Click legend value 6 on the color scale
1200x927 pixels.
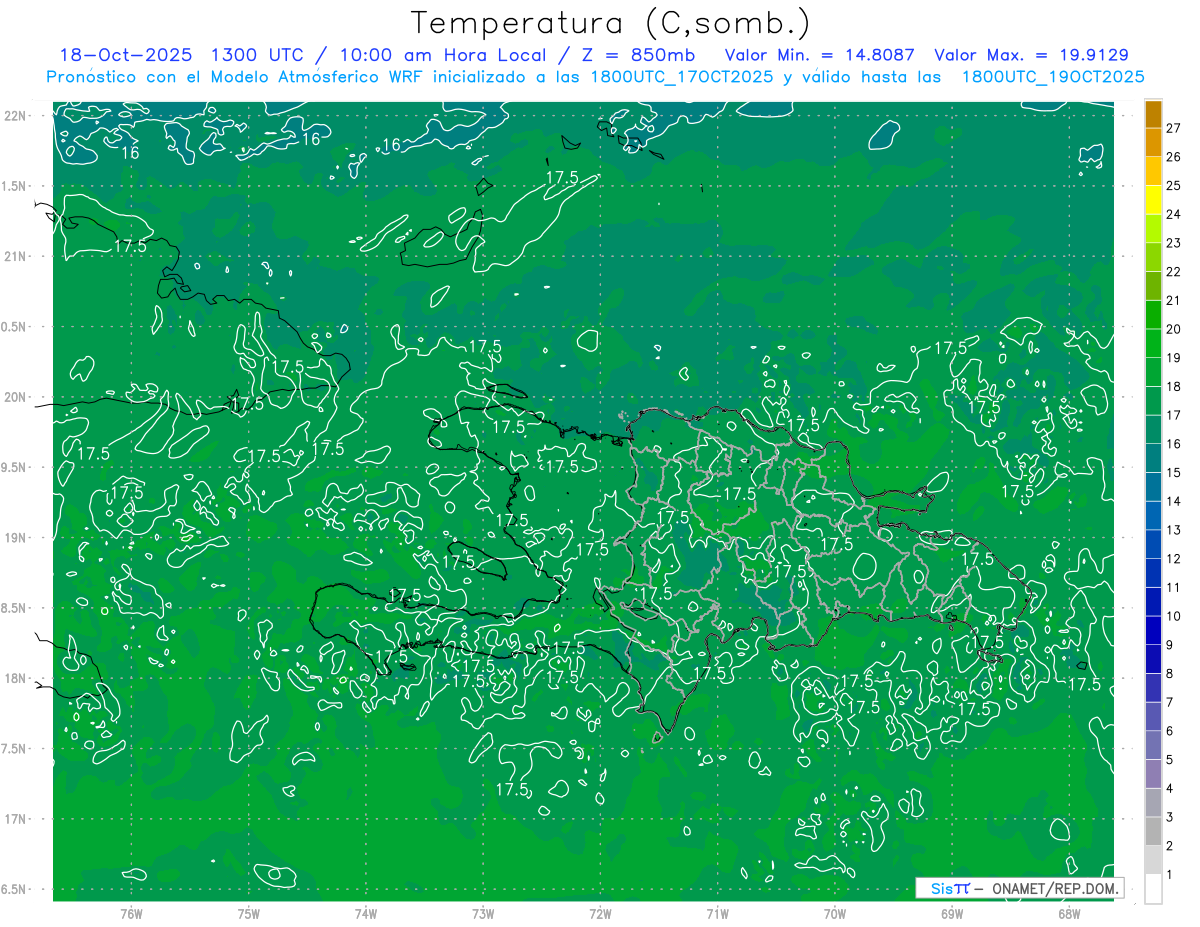point(1170,731)
